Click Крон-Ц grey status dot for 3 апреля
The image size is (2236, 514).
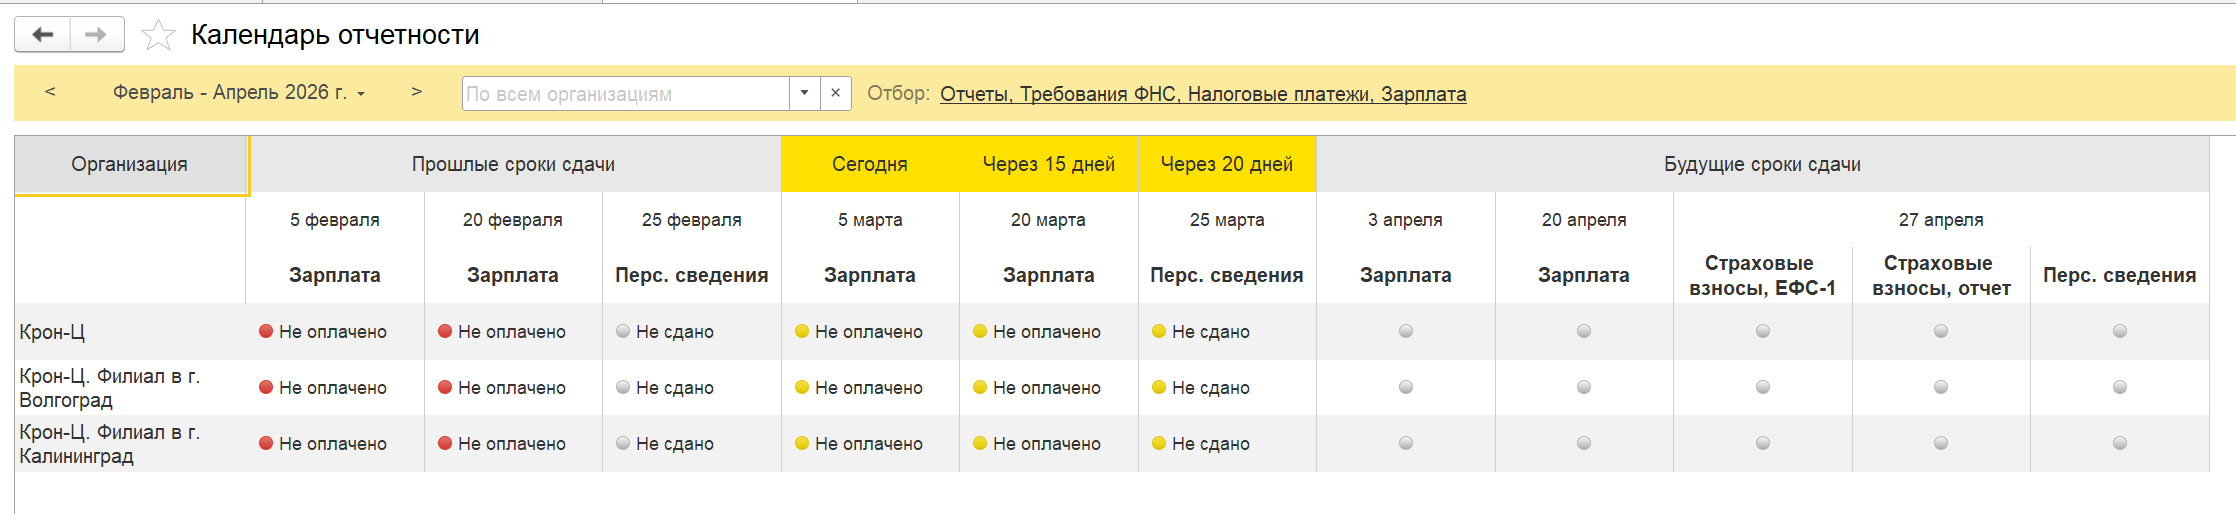coord(1406,331)
